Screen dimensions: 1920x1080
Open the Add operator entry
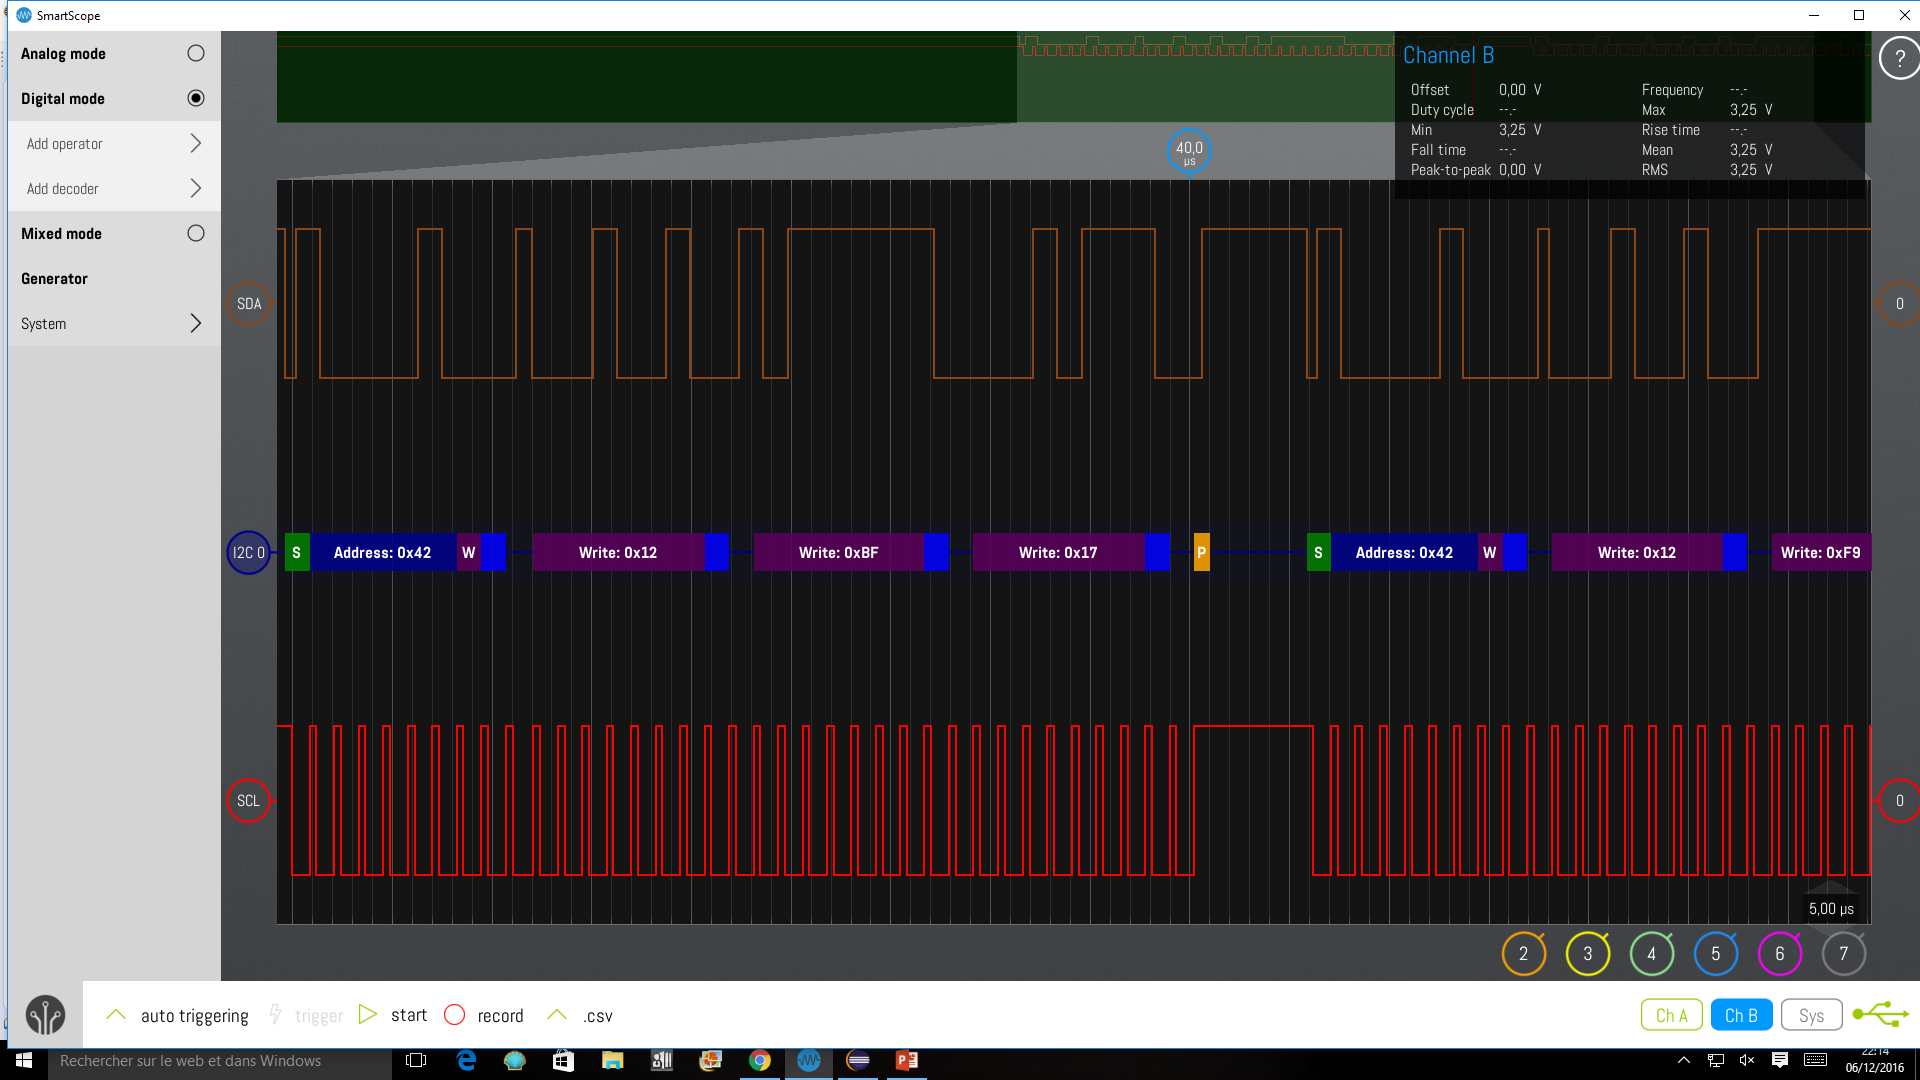coord(114,143)
